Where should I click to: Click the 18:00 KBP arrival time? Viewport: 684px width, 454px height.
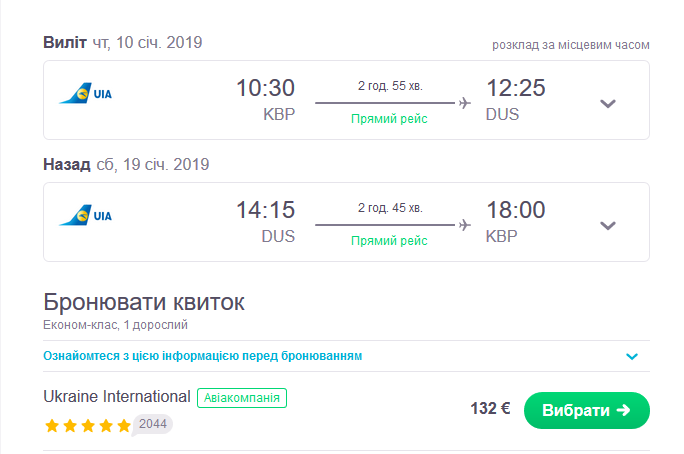point(515,211)
